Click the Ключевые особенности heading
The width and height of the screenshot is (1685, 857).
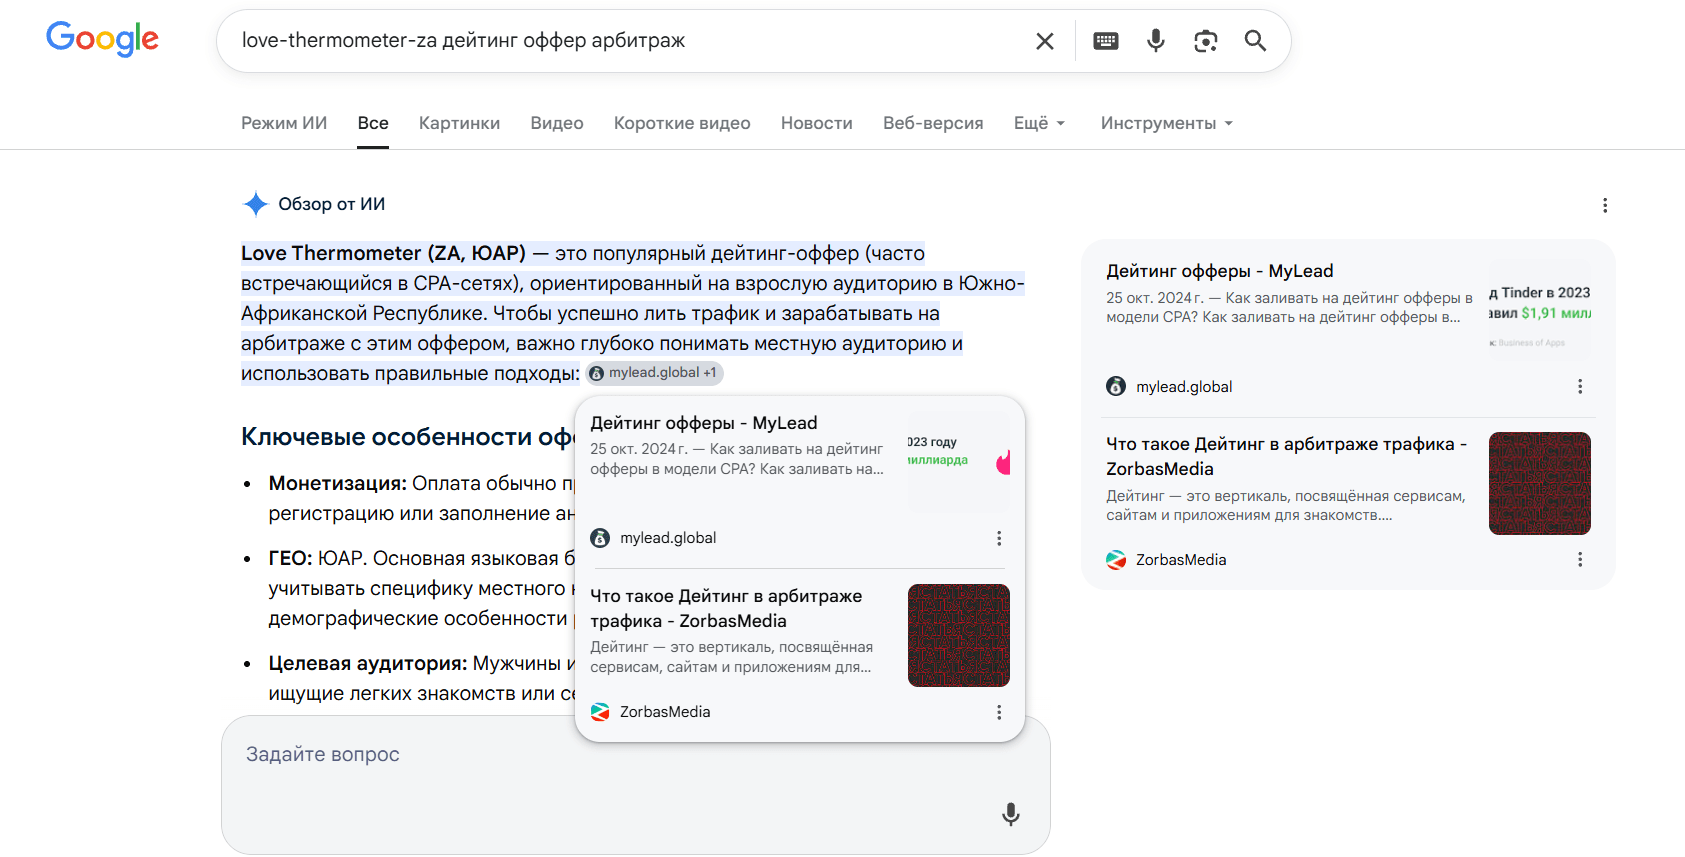pos(408,437)
